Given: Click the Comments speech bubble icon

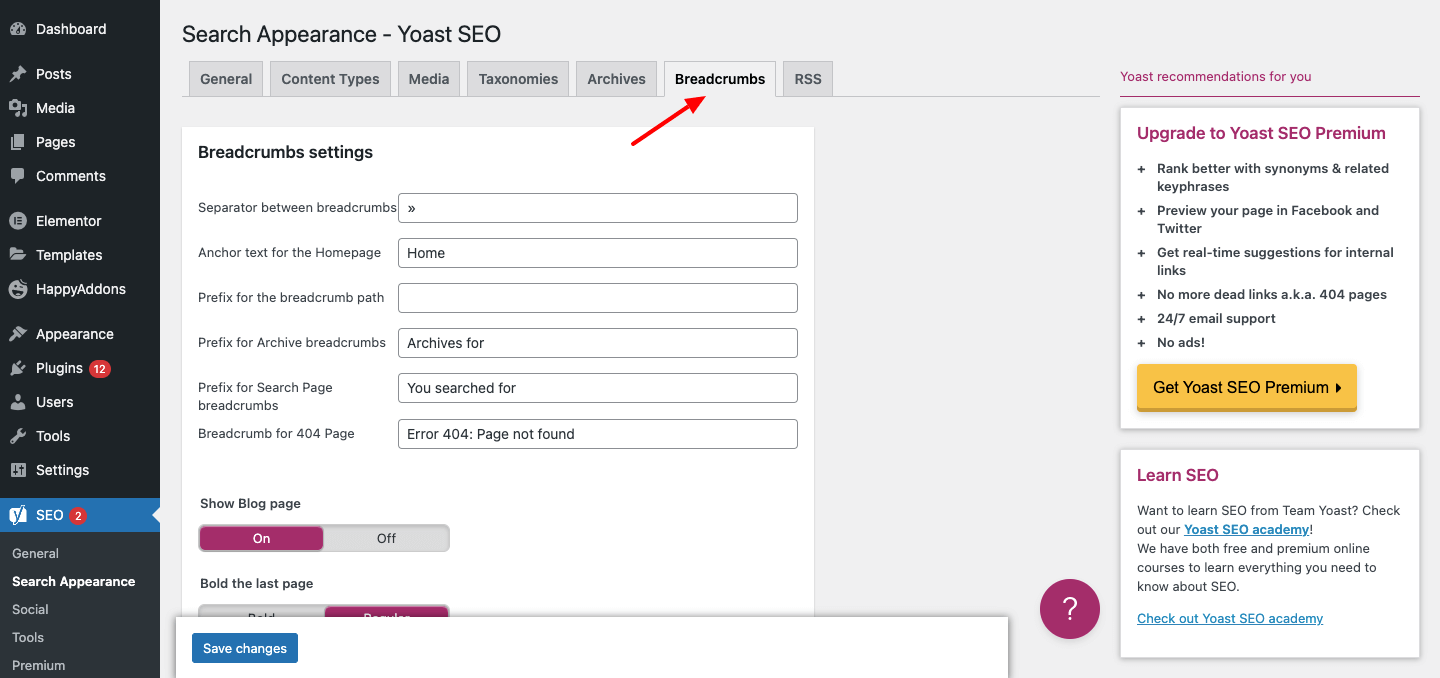Looking at the screenshot, I should pyautogui.click(x=18, y=176).
